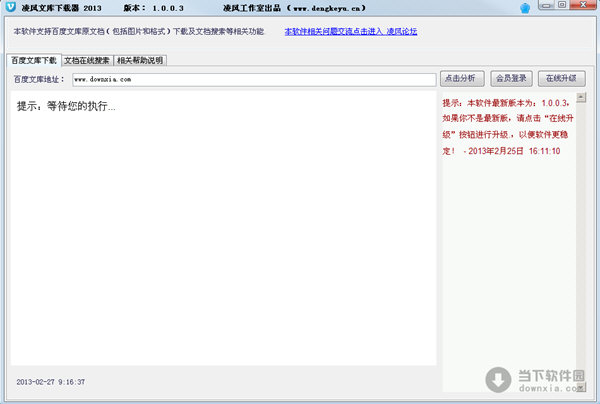Click the 点击分析 button
600x404 pixels.
(x=462, y=78)
